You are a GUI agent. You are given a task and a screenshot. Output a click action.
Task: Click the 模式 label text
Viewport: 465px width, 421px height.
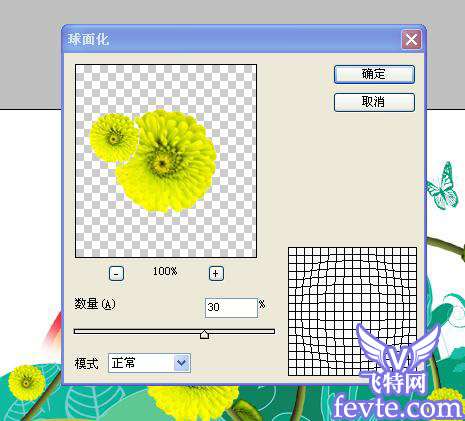[86, 363]
